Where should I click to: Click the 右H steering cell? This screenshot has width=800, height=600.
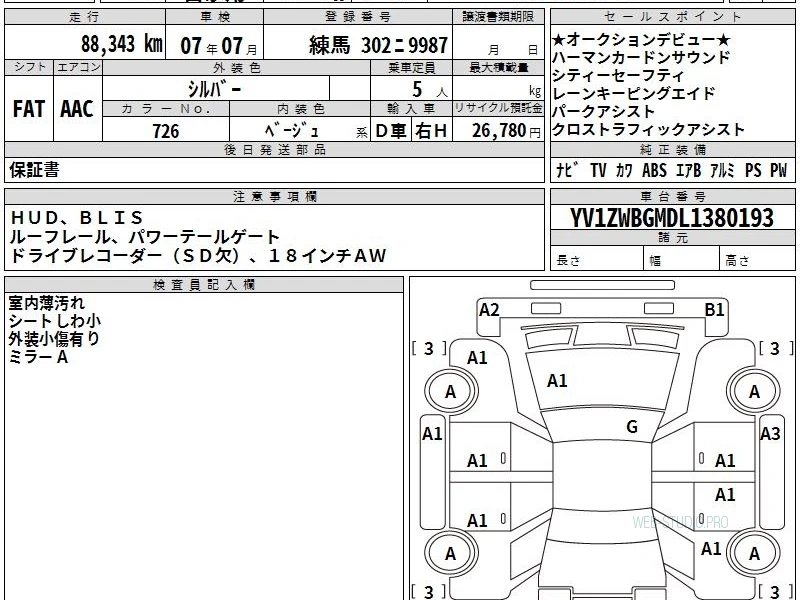tap(431, 131)
